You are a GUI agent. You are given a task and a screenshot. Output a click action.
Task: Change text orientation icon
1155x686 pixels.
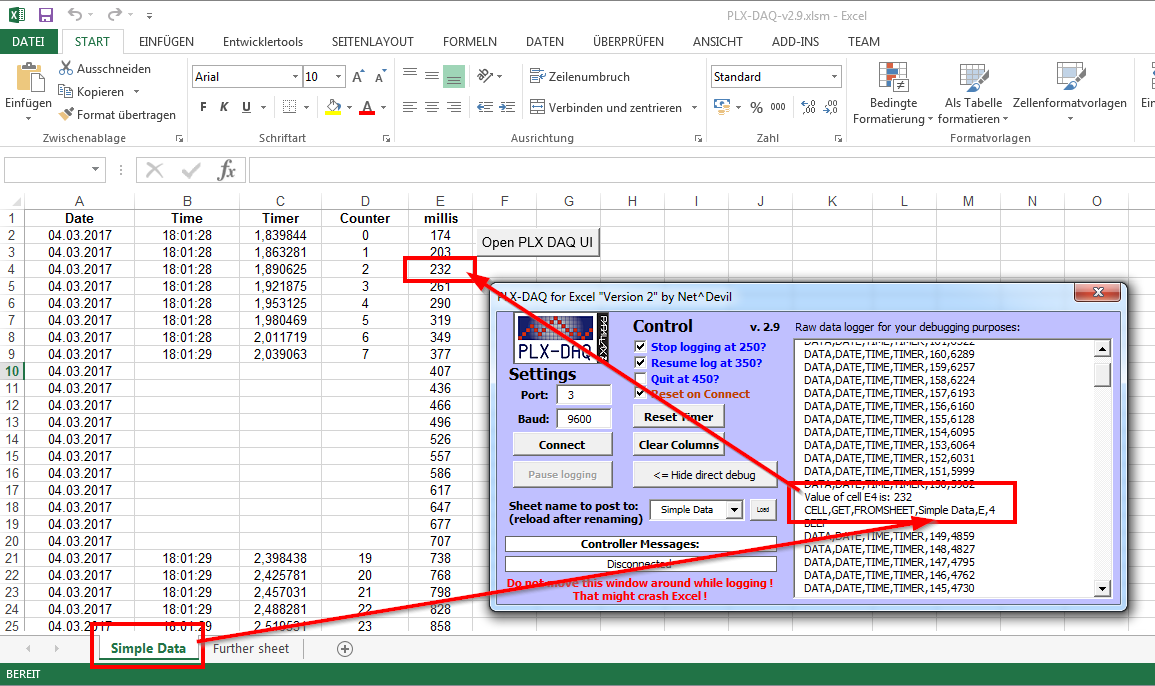pyautogui.click(x=485, y=76)
